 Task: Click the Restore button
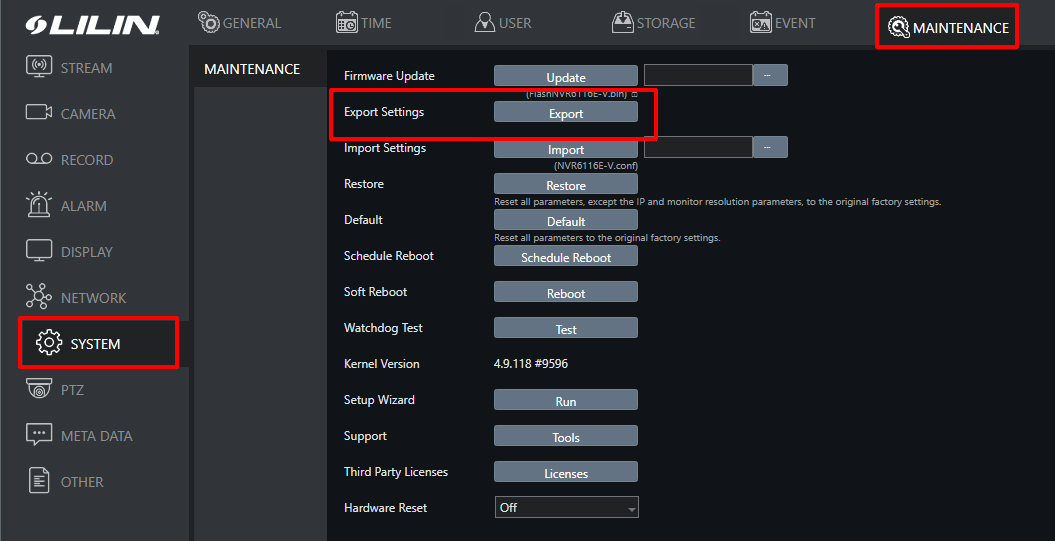pos(566,184)
